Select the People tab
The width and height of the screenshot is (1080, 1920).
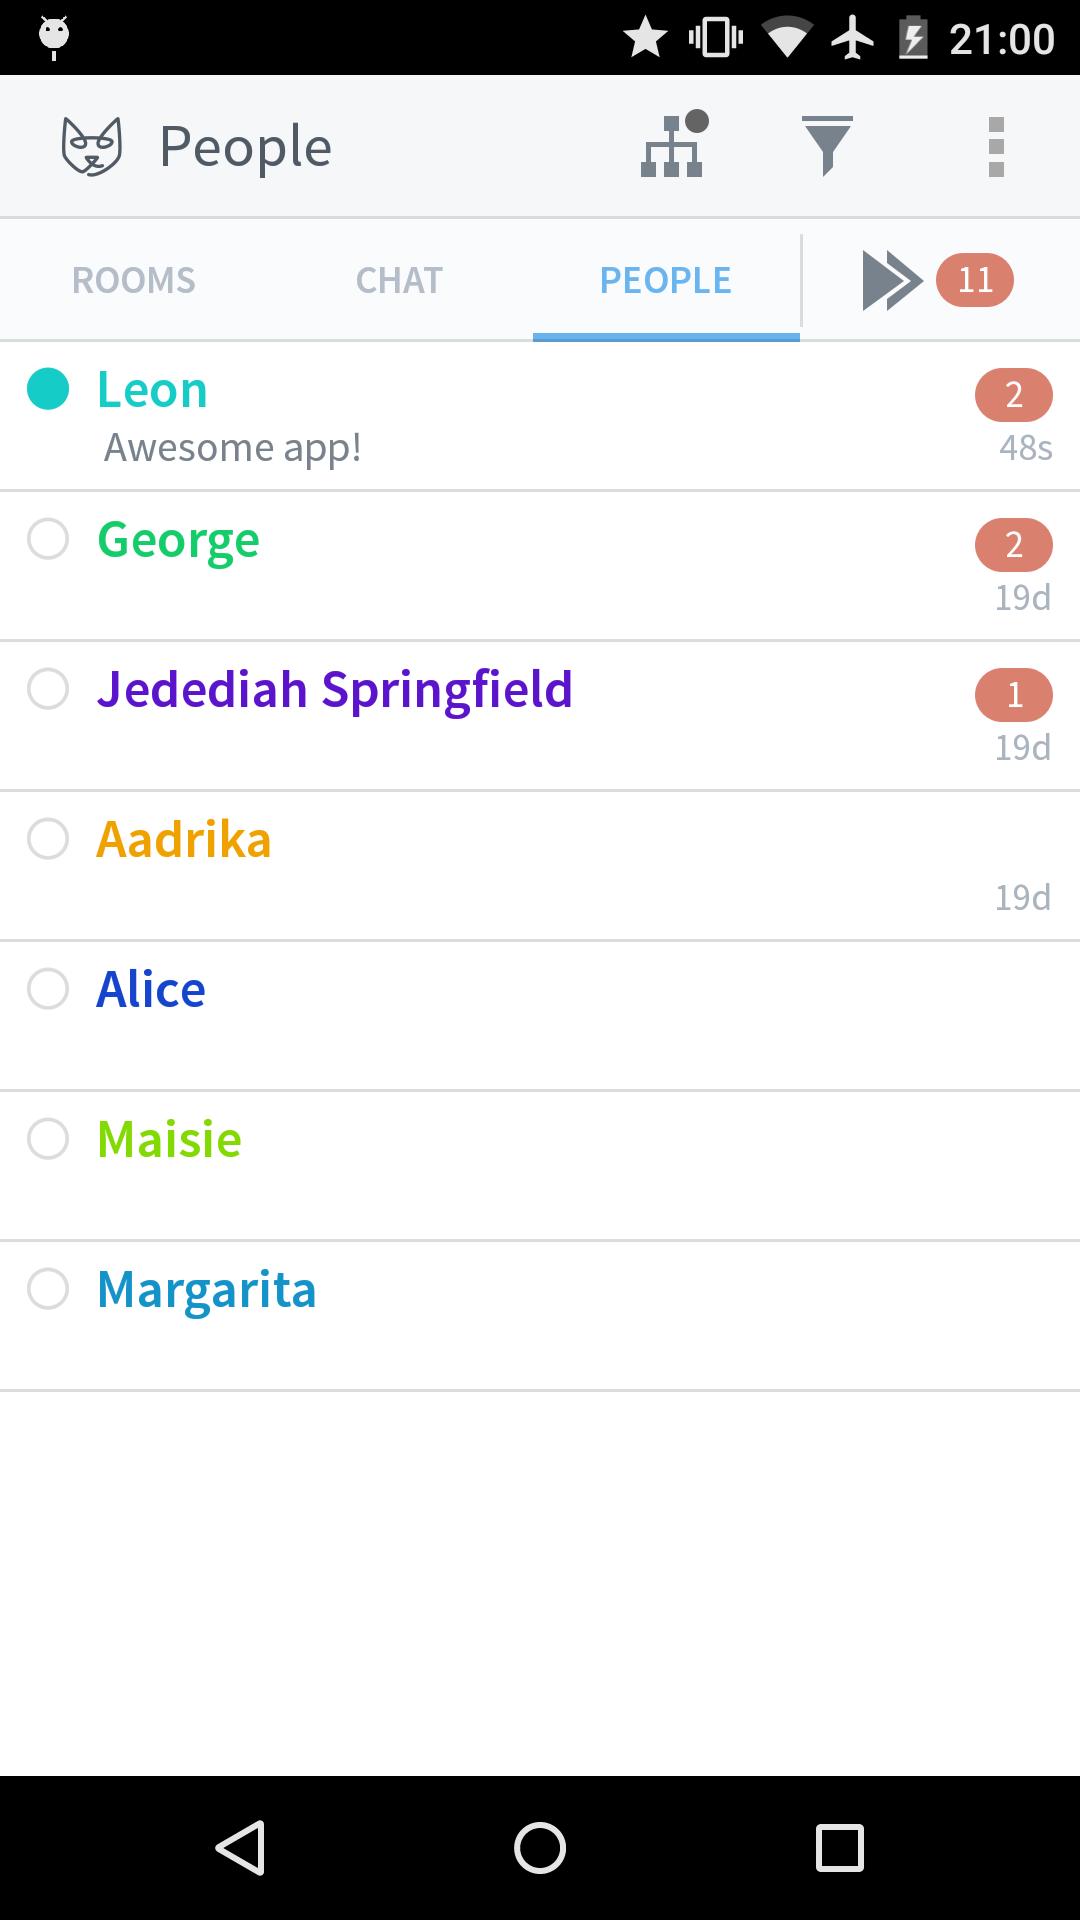(666, 281)
